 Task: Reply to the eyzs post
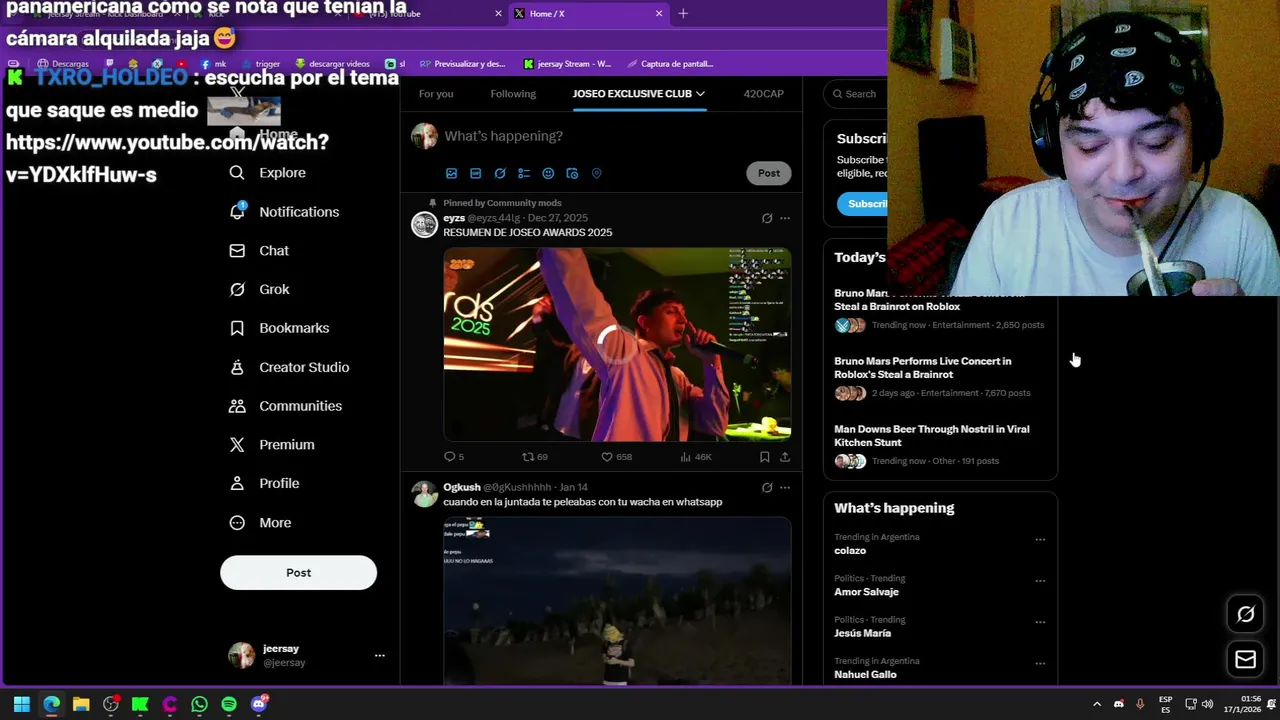click(453, 457)
